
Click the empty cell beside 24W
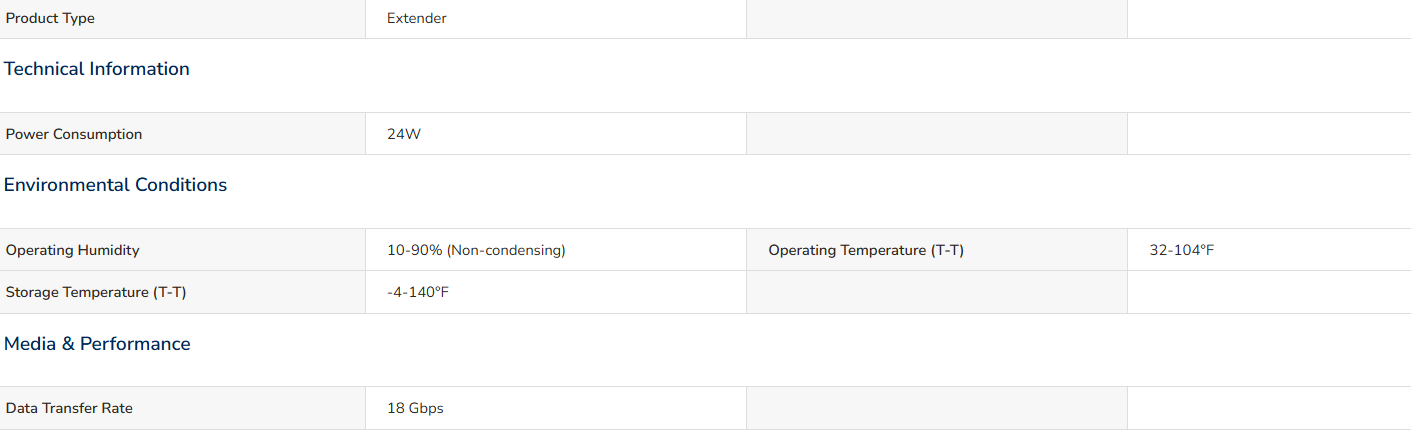pos(937,134)
